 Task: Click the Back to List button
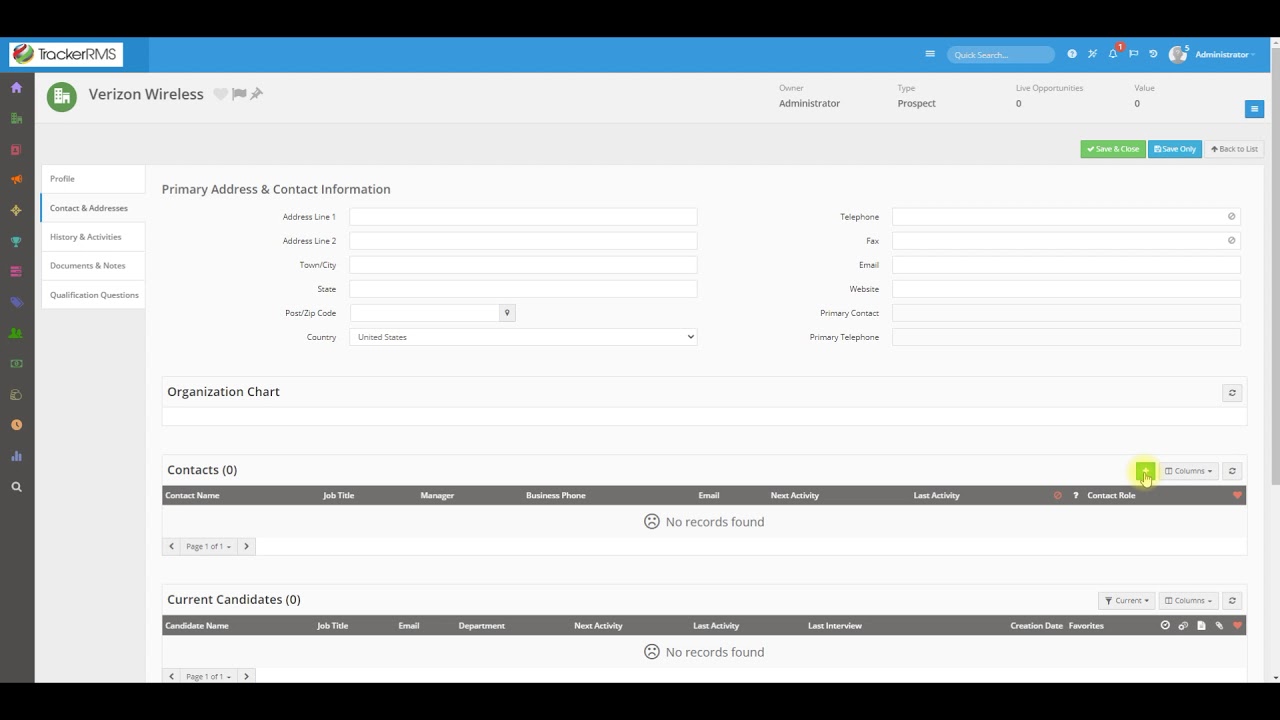coord(1234,149)
